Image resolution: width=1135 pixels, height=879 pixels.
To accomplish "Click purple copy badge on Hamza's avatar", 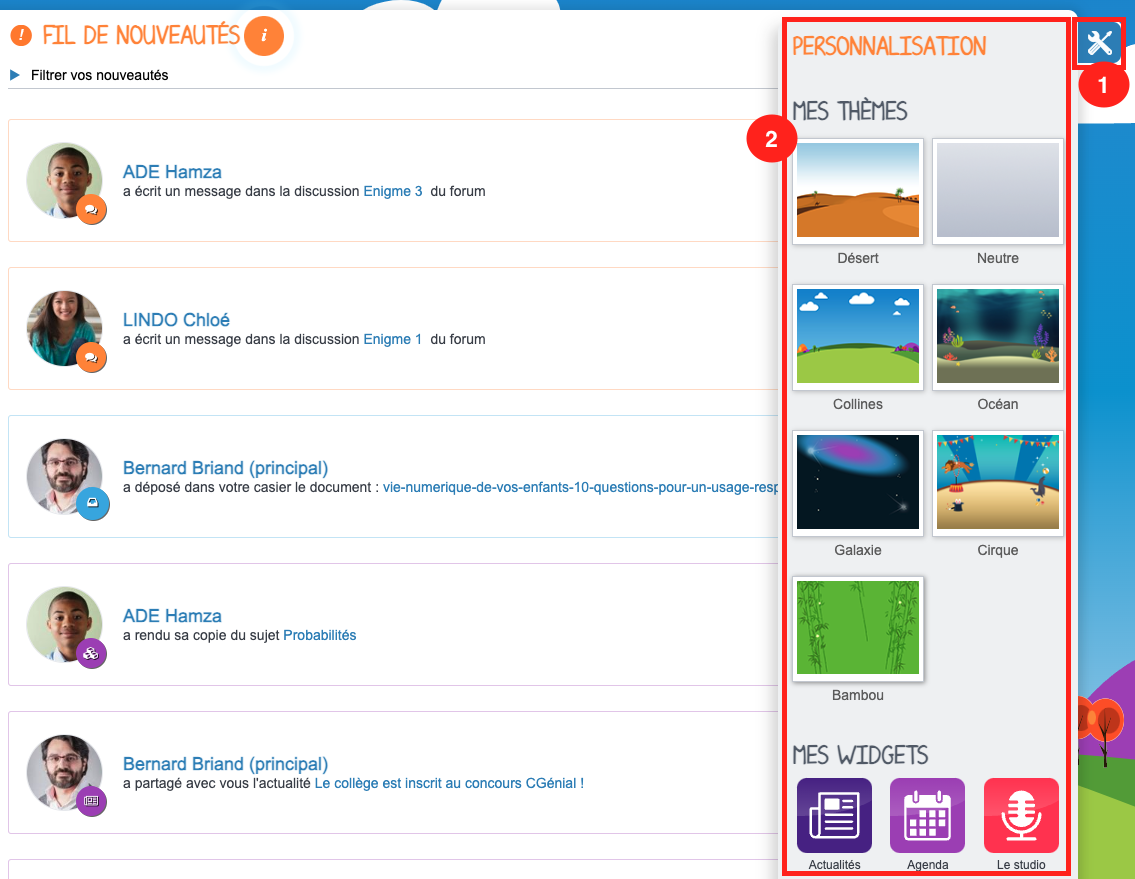I will pos(92,653).
